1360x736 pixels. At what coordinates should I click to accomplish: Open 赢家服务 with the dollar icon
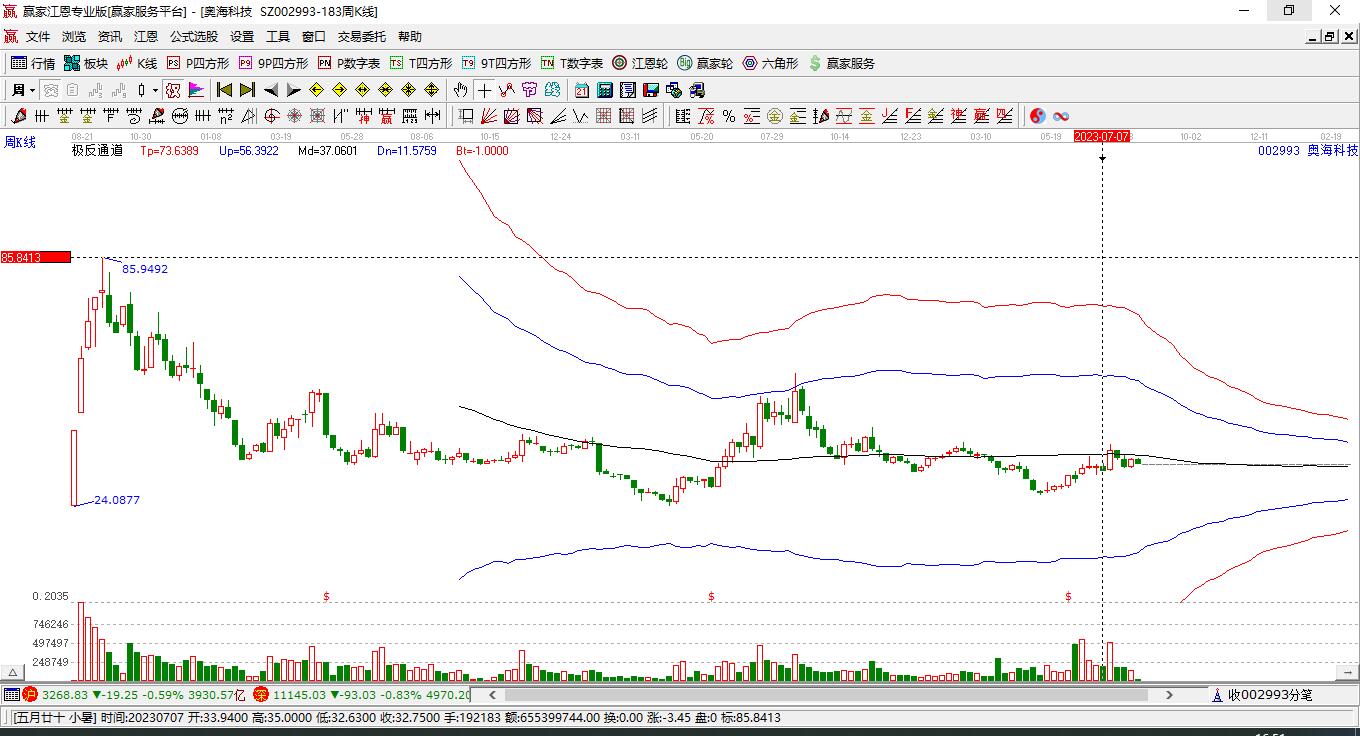(841, 63)
